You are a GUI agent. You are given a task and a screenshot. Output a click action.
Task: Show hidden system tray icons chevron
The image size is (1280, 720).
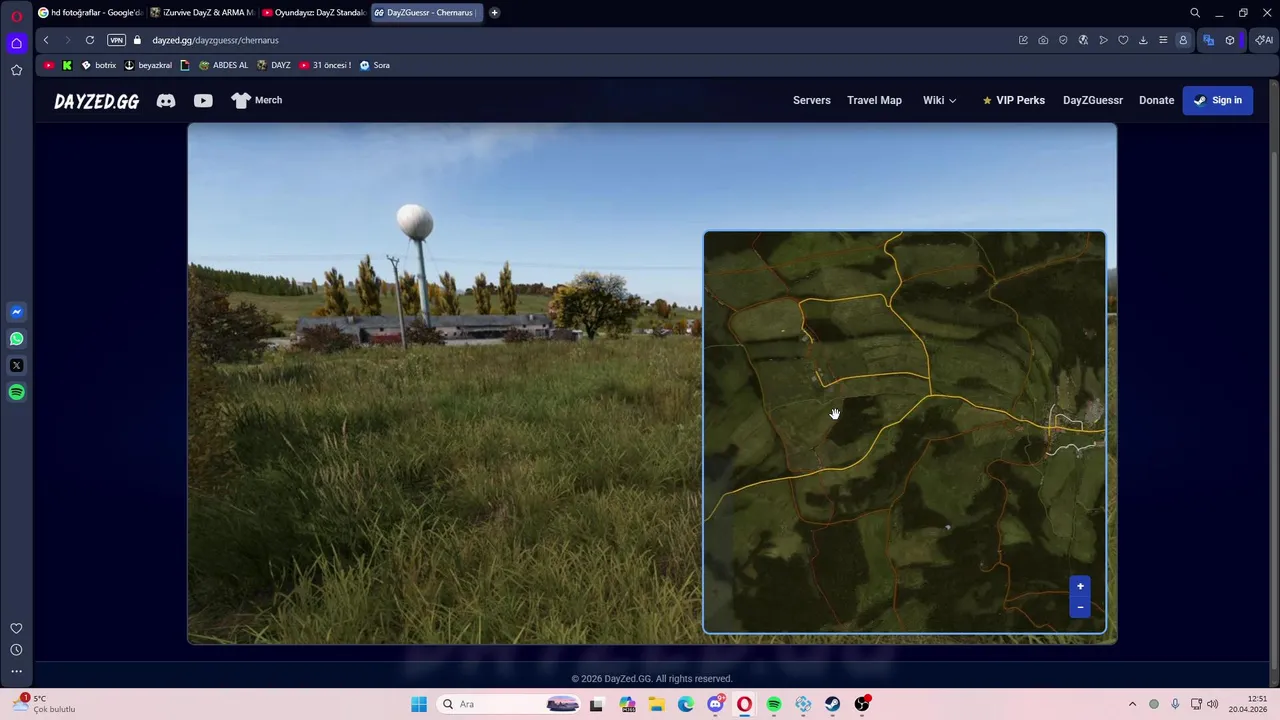pos(1132,704)
